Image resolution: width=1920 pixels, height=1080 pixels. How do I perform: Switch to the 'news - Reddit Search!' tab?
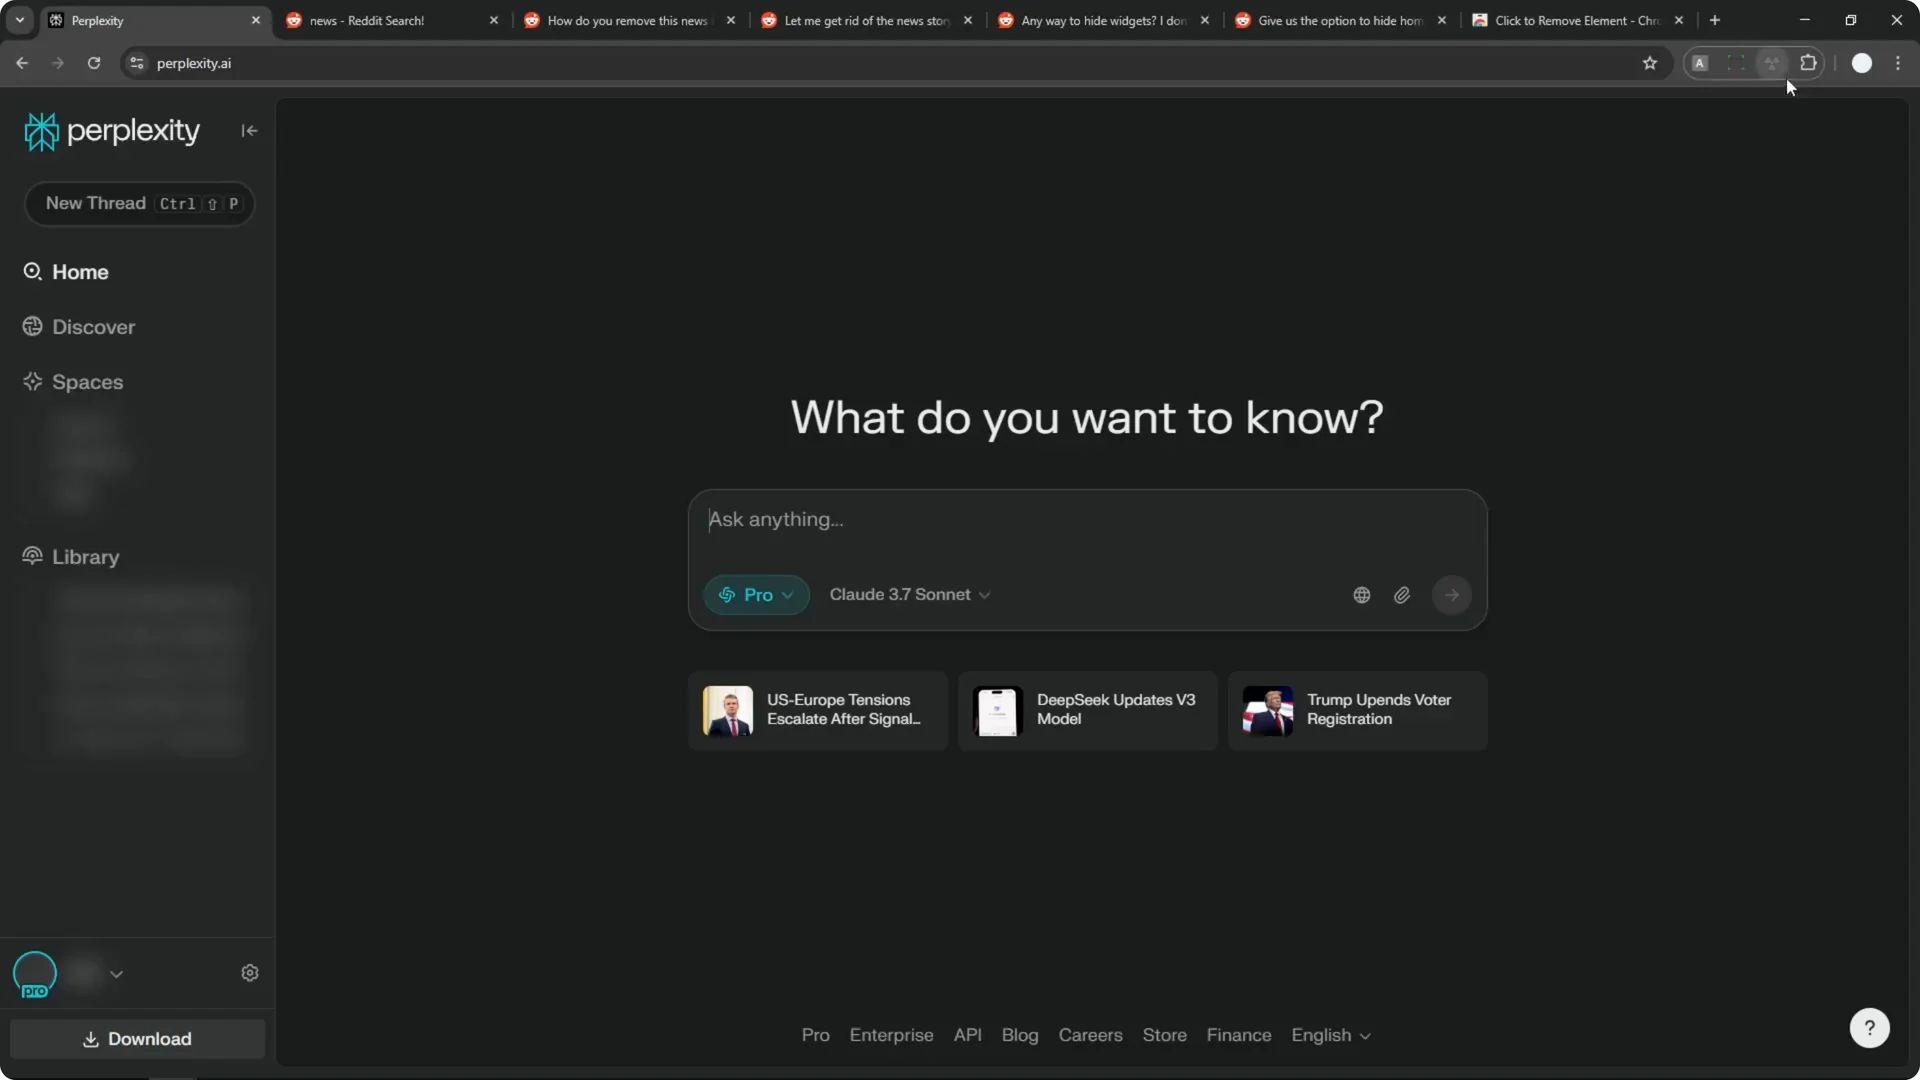[x=380, y=20]
